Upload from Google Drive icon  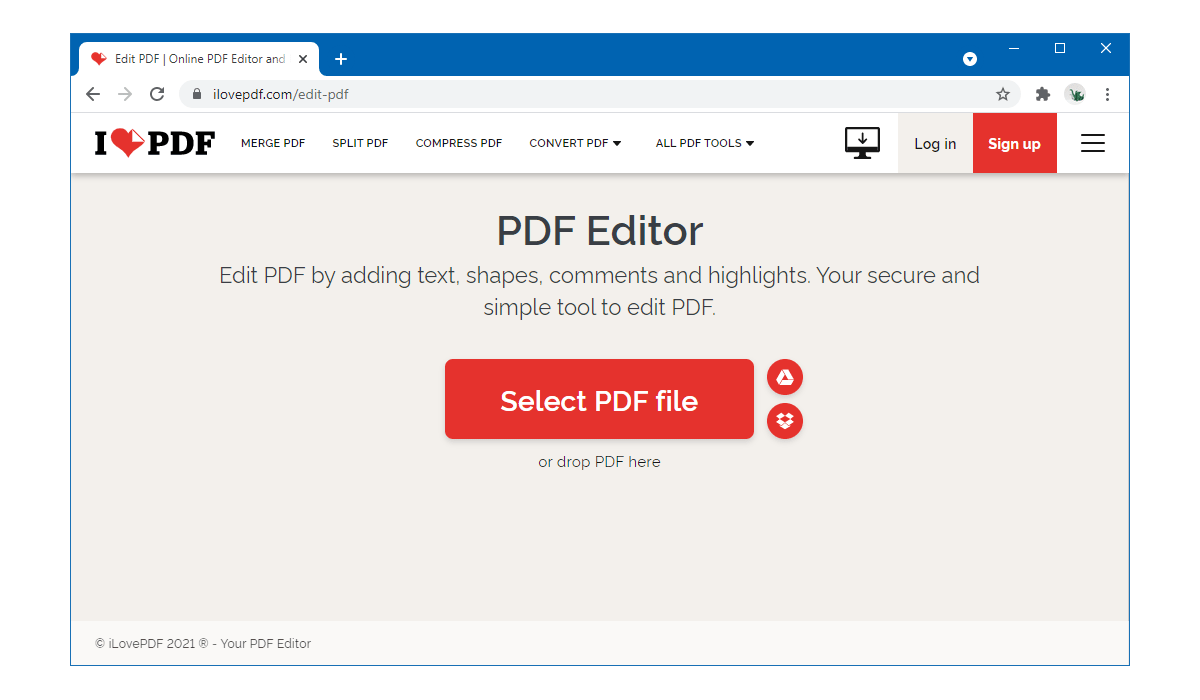(x=785, y=377)
